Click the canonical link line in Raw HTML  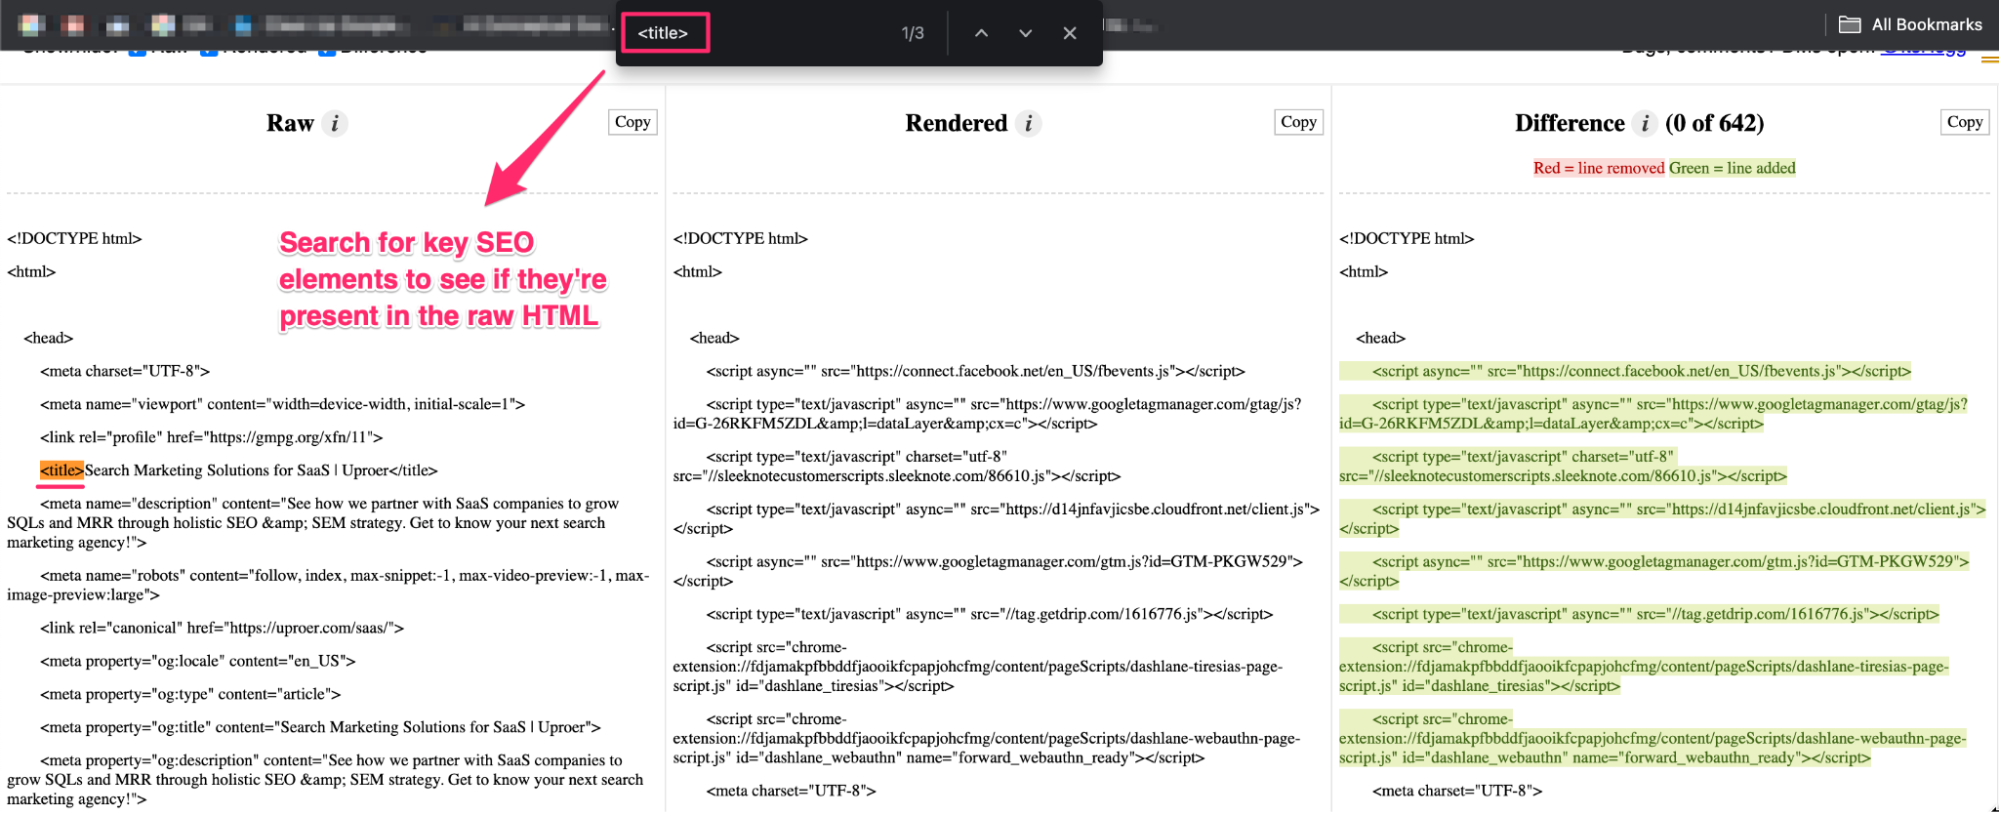click(x=222, y=628)
